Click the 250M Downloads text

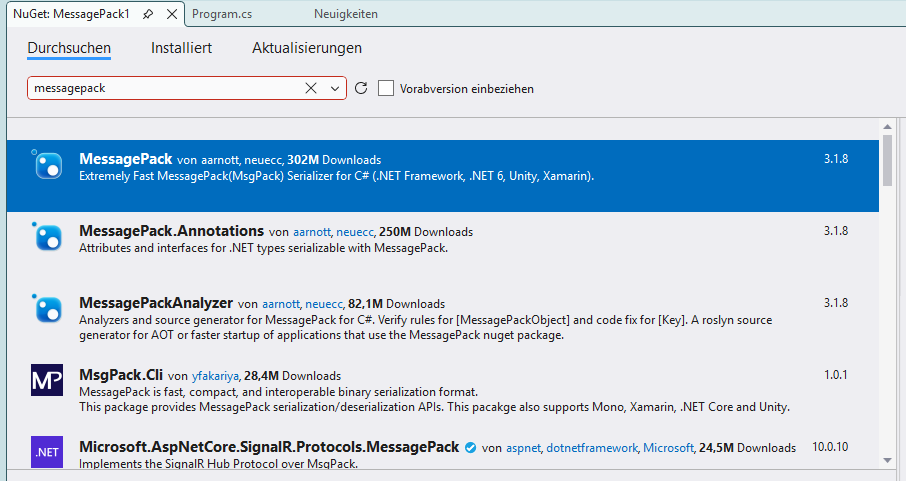coord(426,232)
